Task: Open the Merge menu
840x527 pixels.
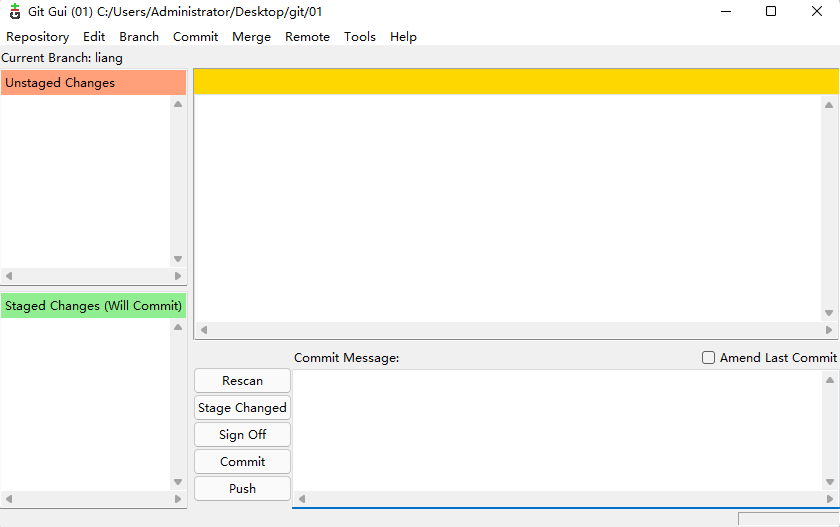Action: point(251,37)
